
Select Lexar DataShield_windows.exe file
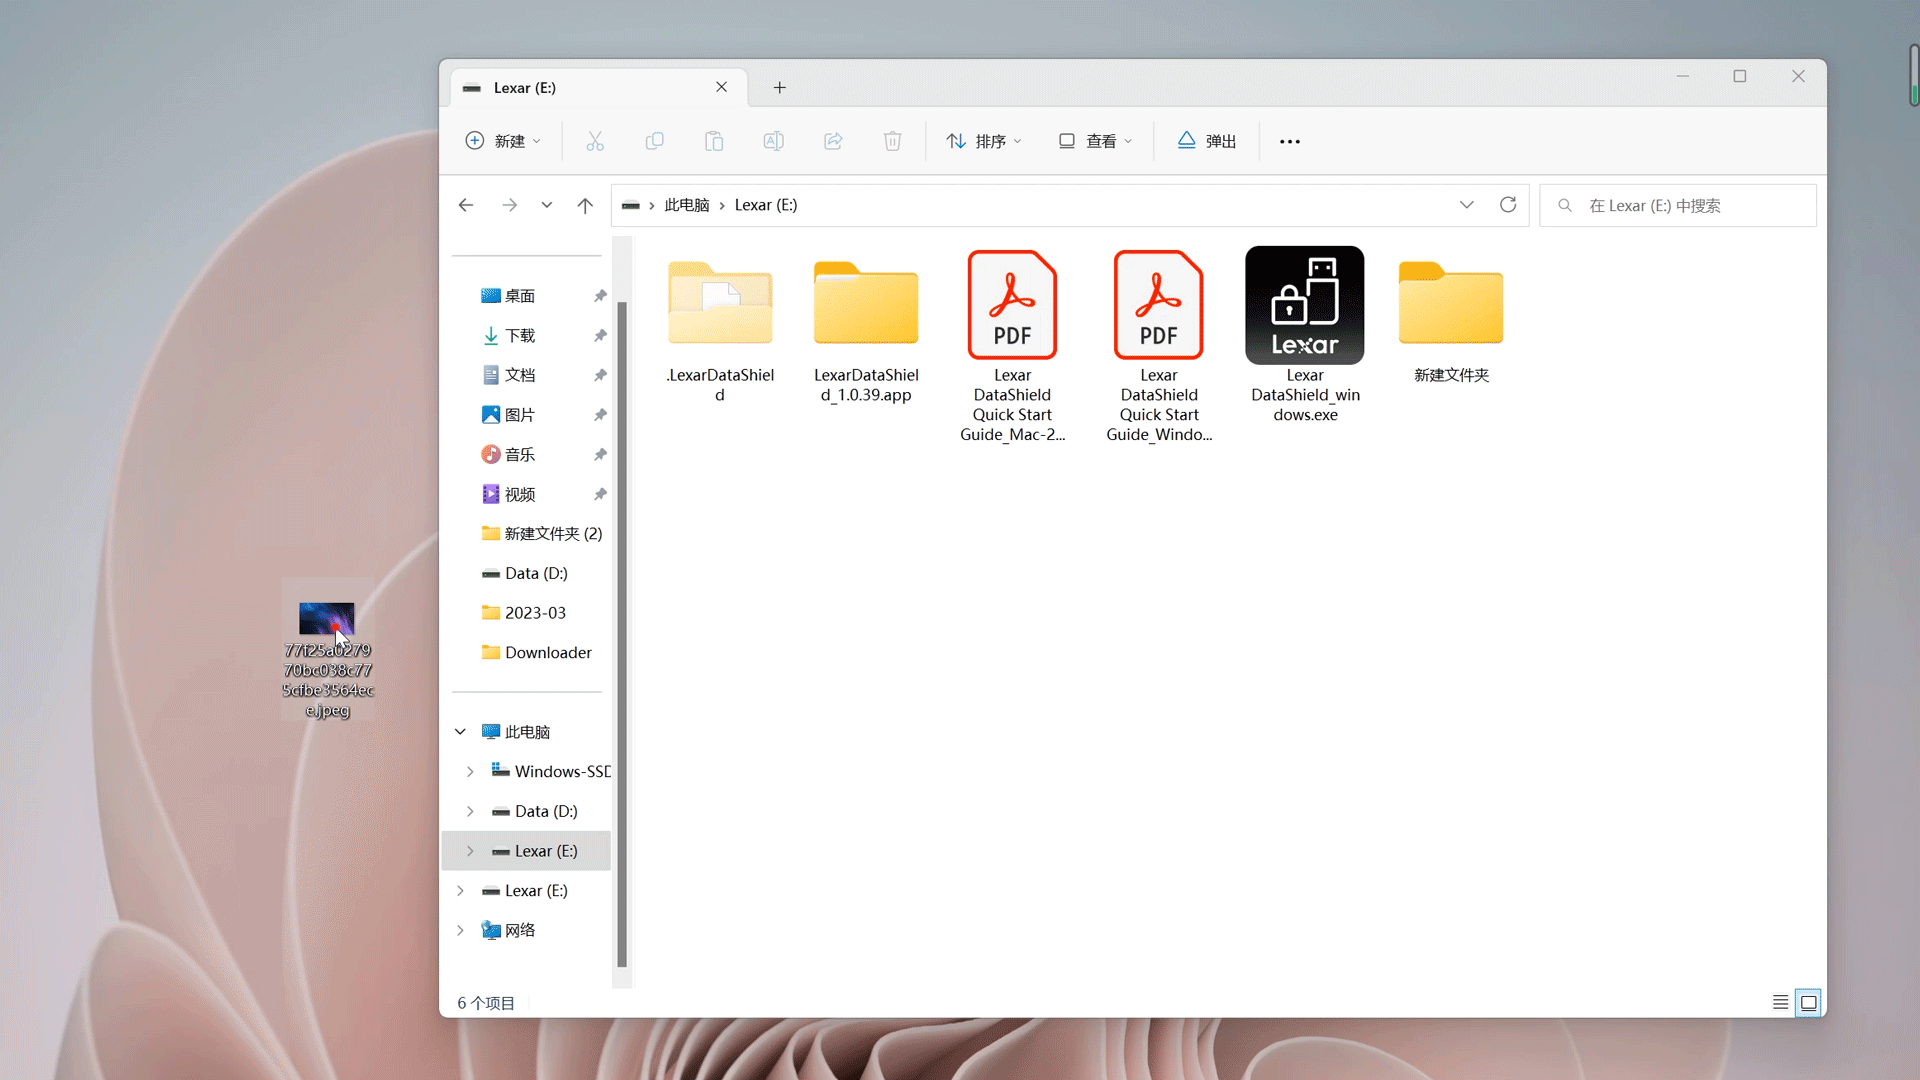[1305, 336]
